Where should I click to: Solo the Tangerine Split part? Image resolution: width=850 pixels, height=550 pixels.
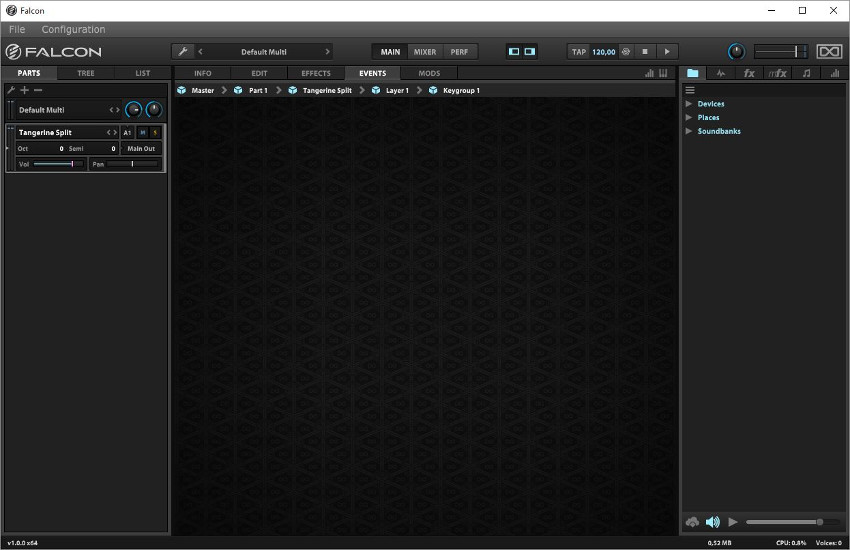[155, 132]
